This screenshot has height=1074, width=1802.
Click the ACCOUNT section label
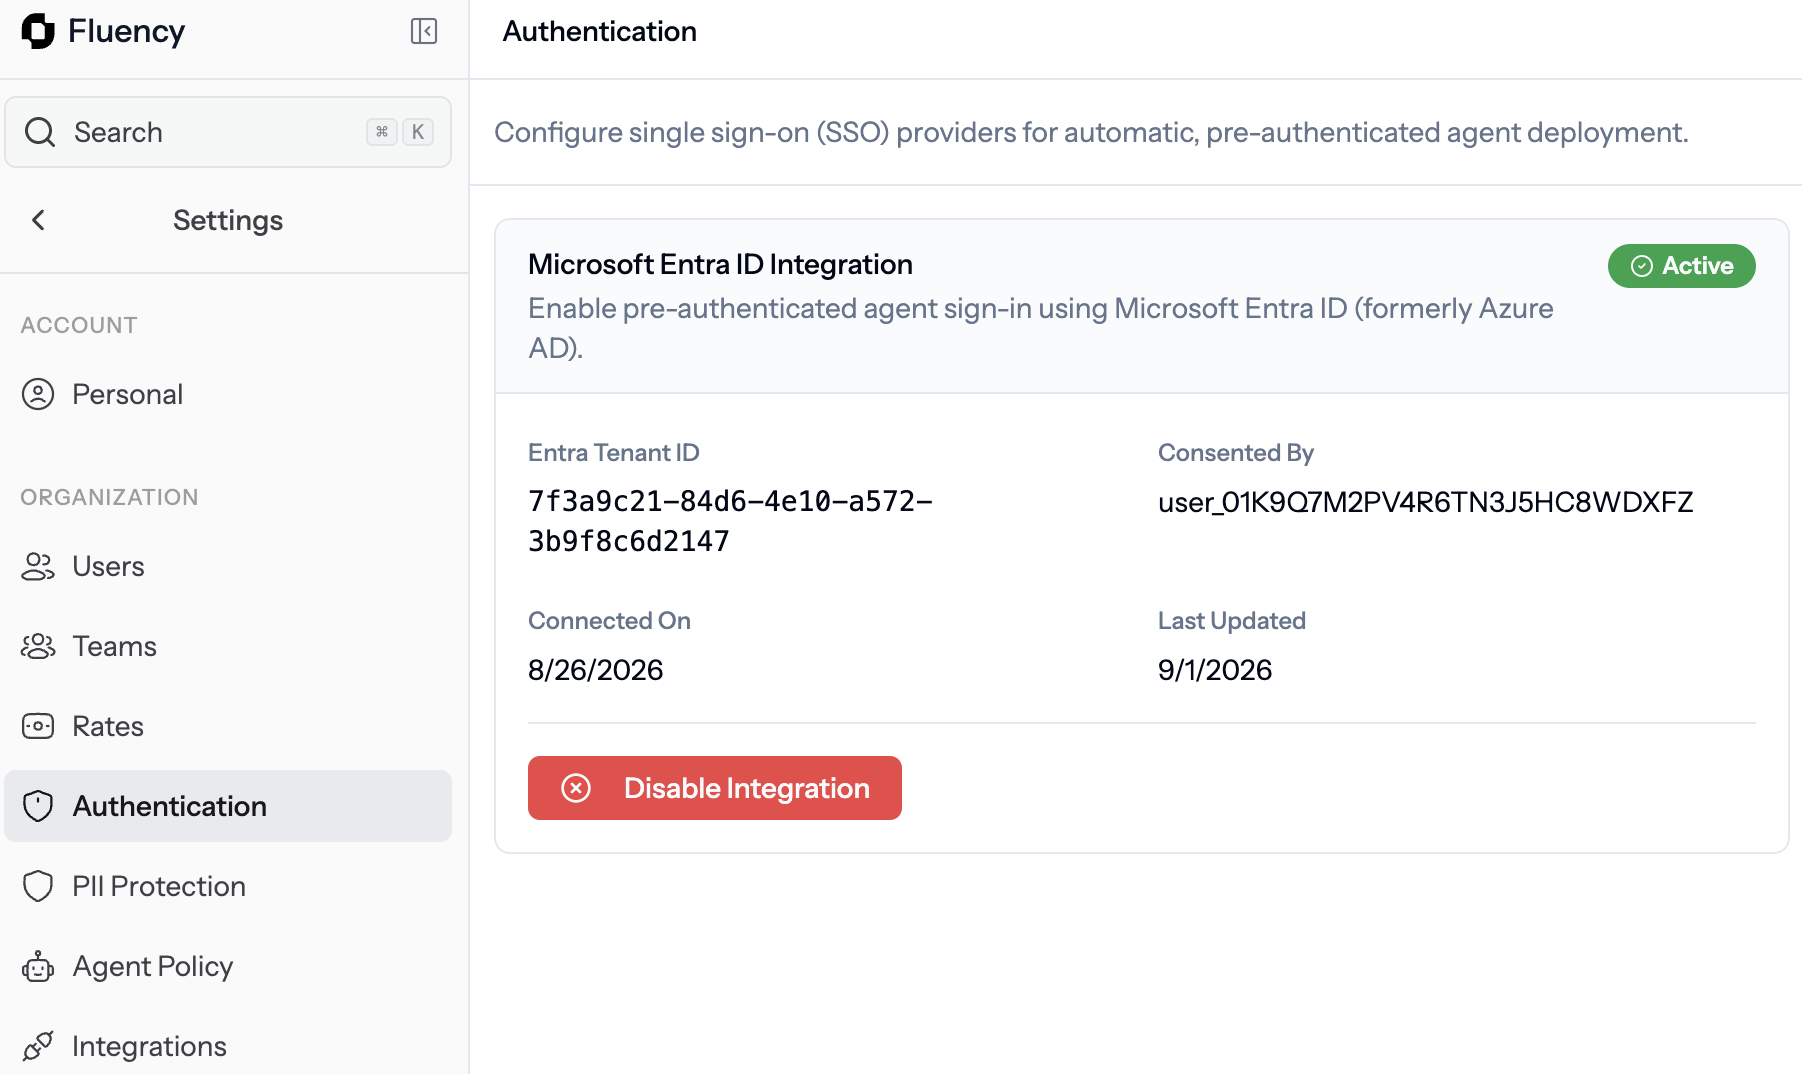tap(79, 325)
